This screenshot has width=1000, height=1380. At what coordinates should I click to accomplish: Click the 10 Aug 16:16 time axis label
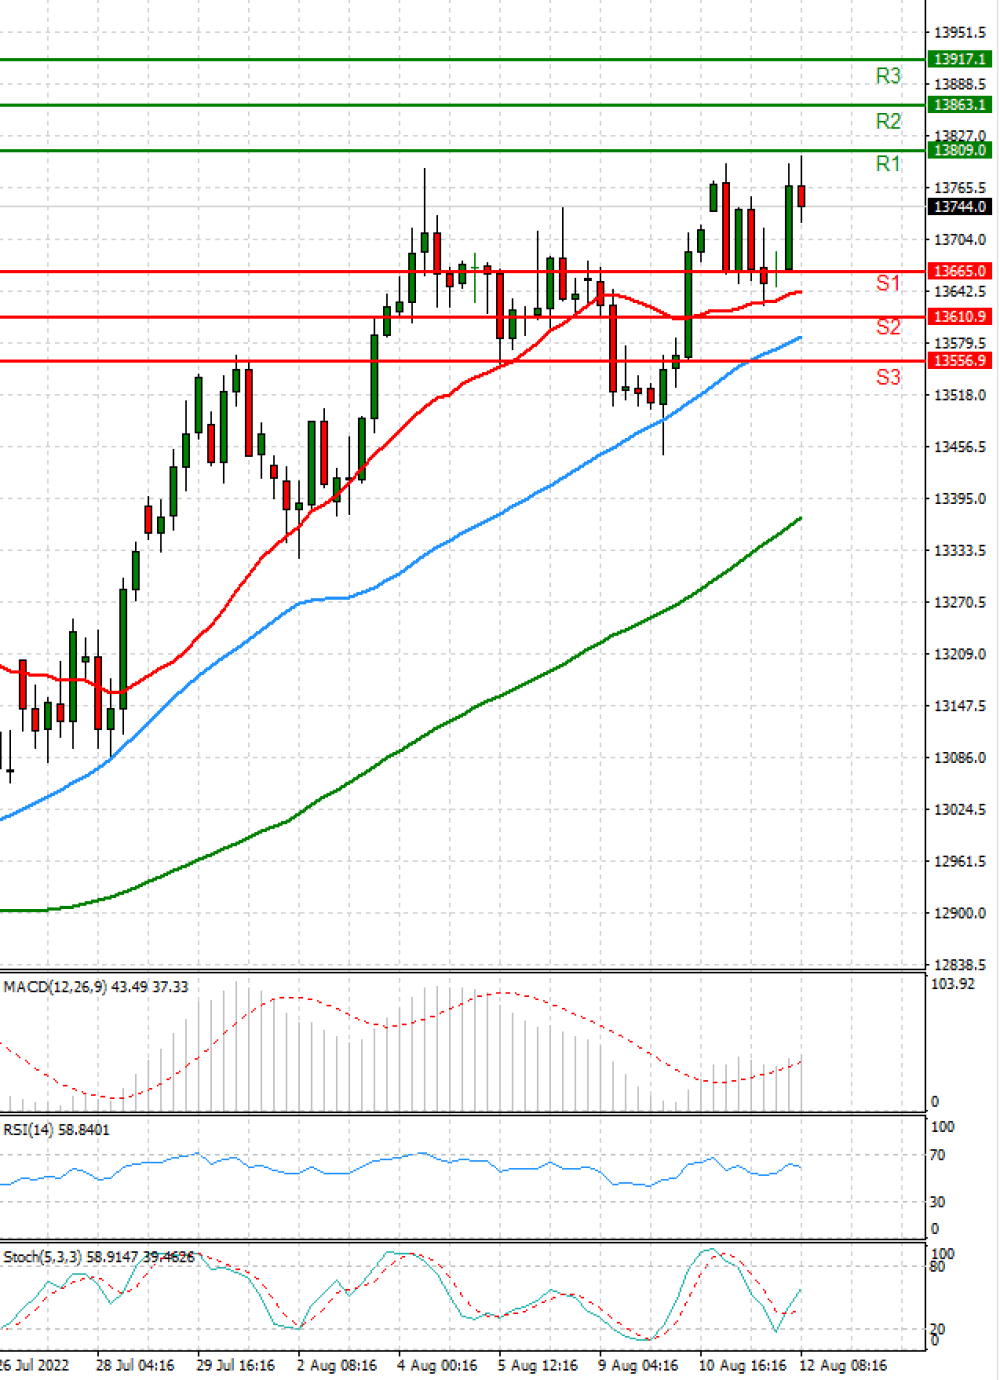pyautogui.click(x=742, y=1365)
